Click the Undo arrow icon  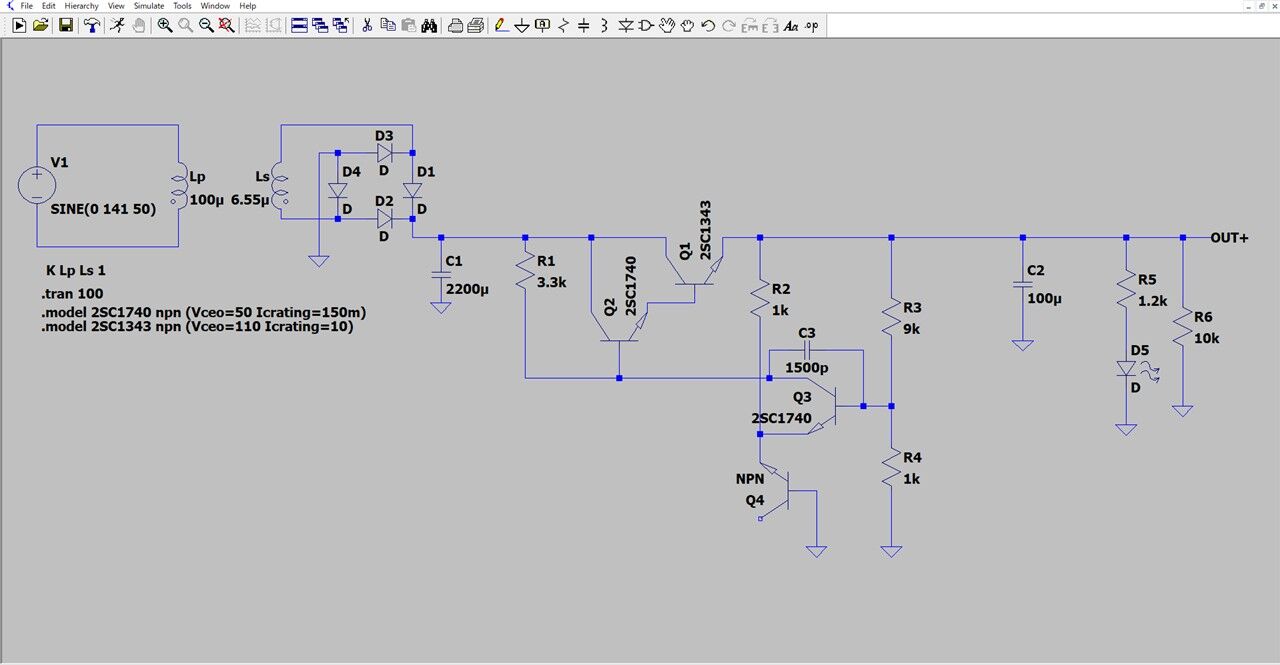[x=708, y=25]
